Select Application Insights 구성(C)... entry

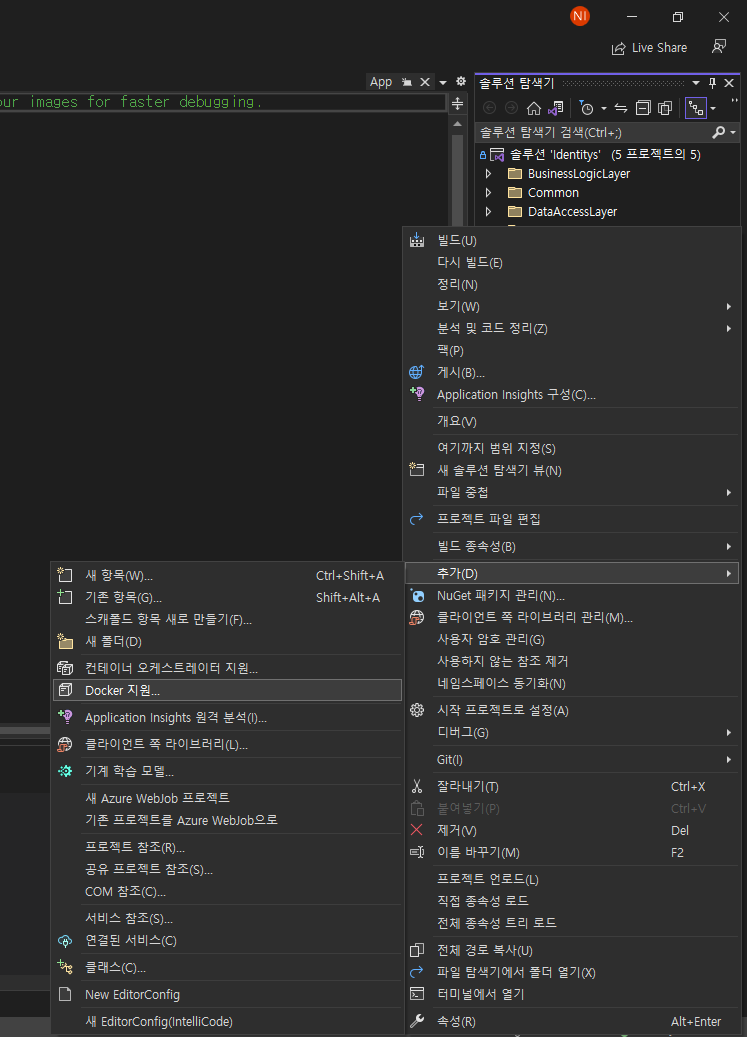(x=572, y=395)
